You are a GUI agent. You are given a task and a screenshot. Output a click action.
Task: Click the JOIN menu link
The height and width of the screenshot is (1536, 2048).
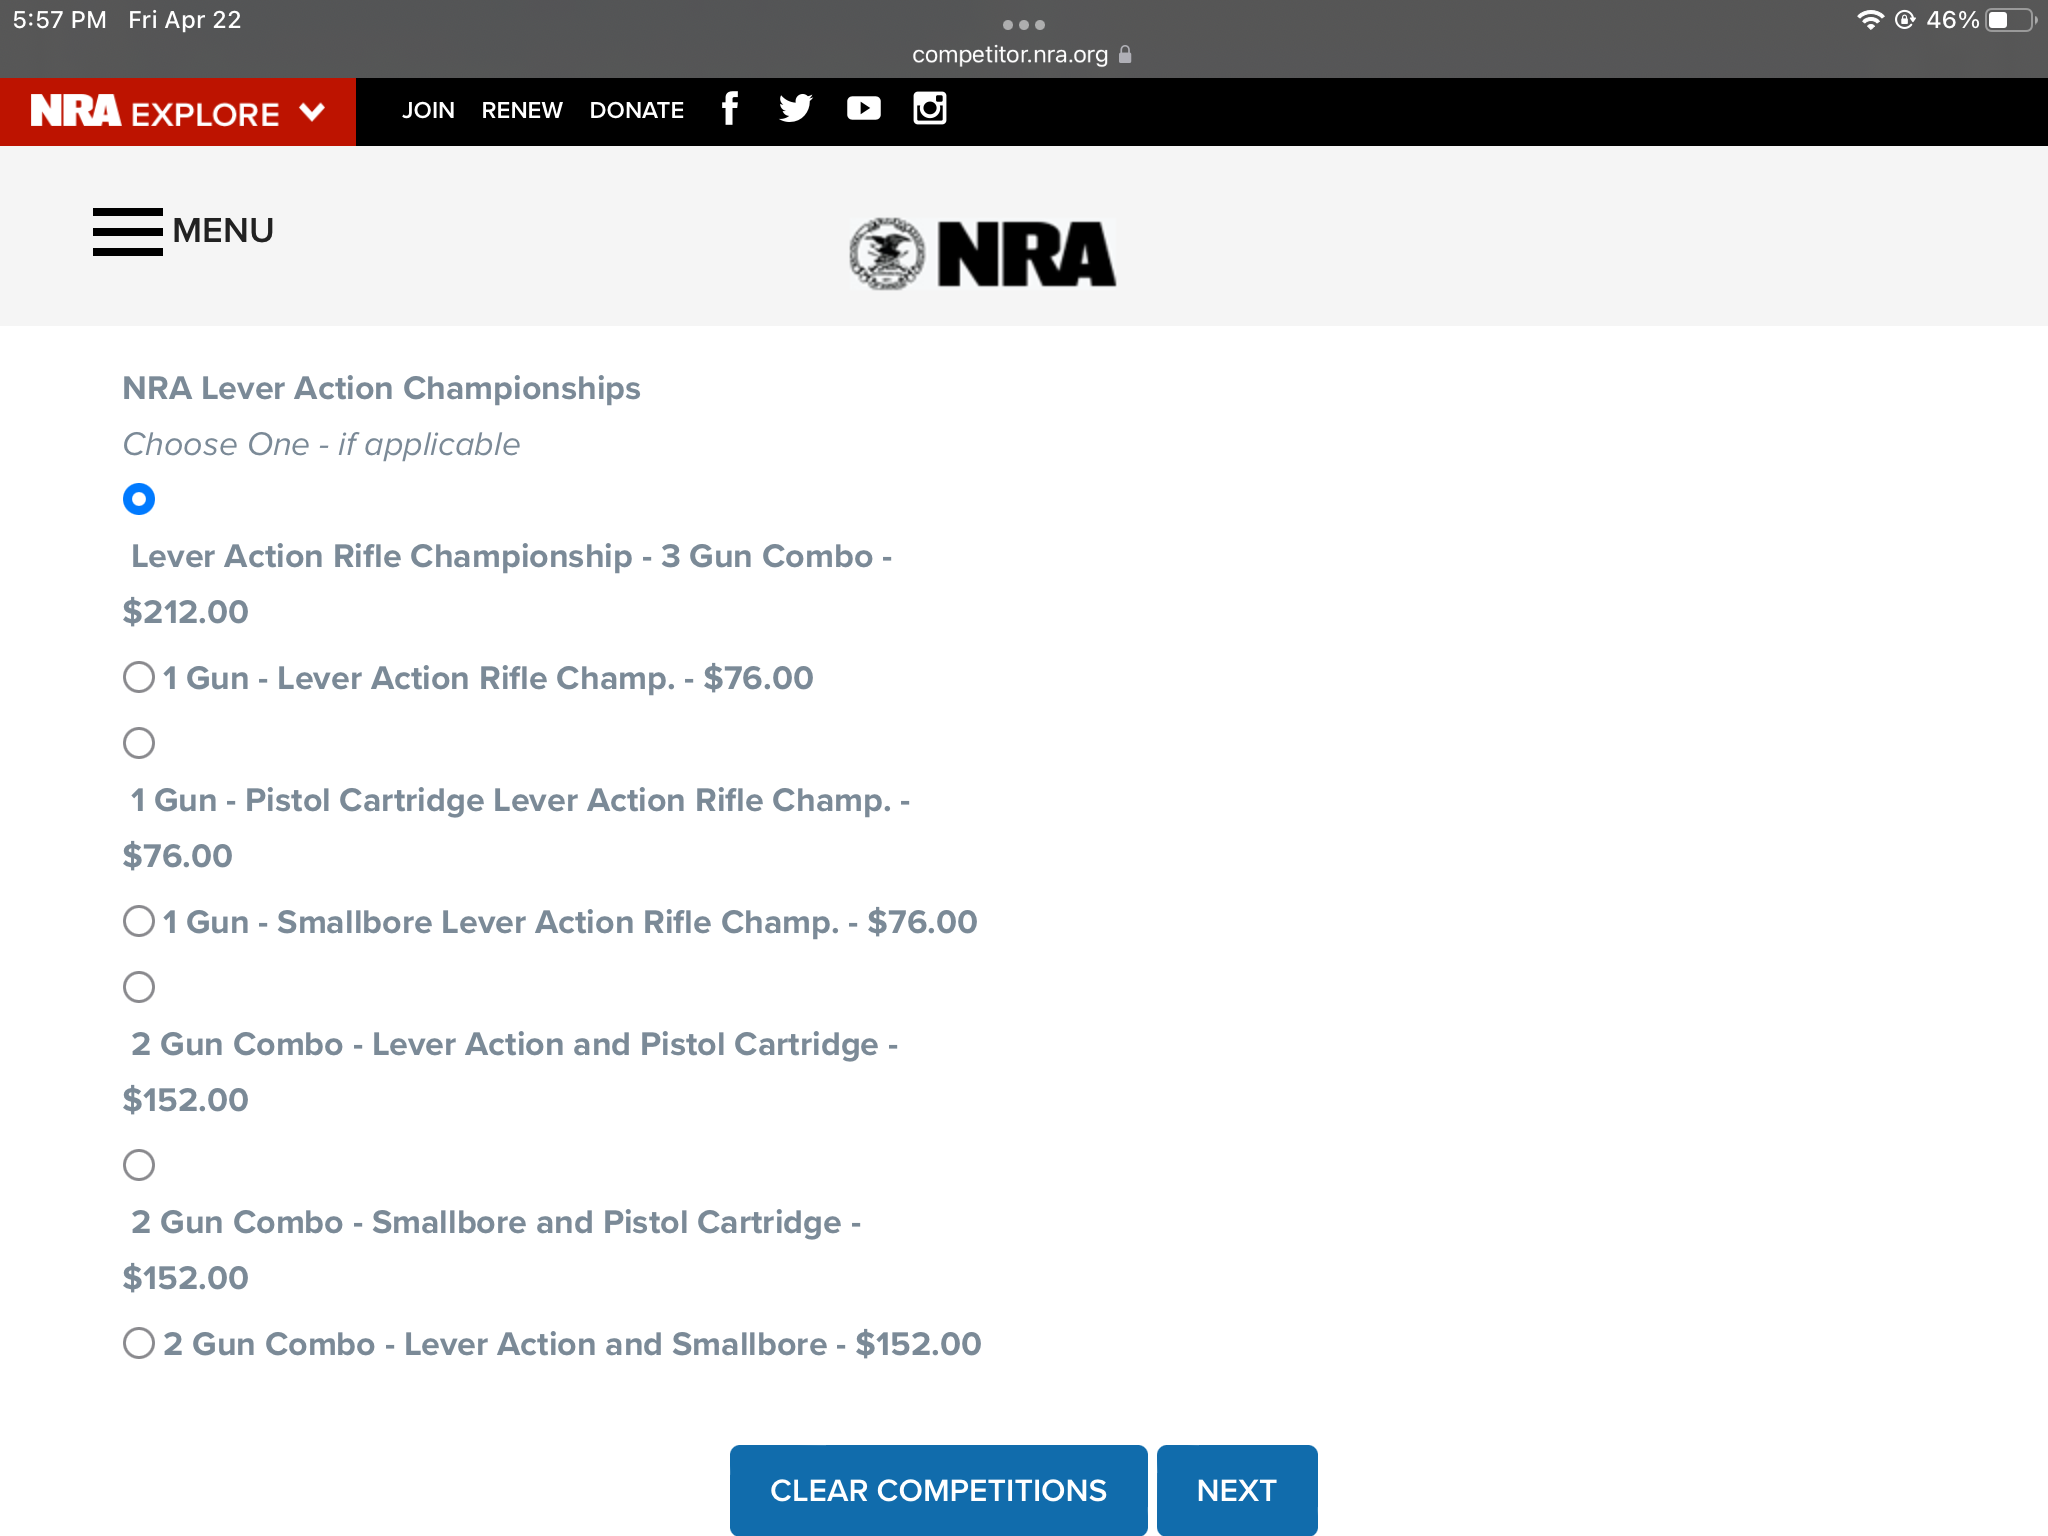(428, 110)
